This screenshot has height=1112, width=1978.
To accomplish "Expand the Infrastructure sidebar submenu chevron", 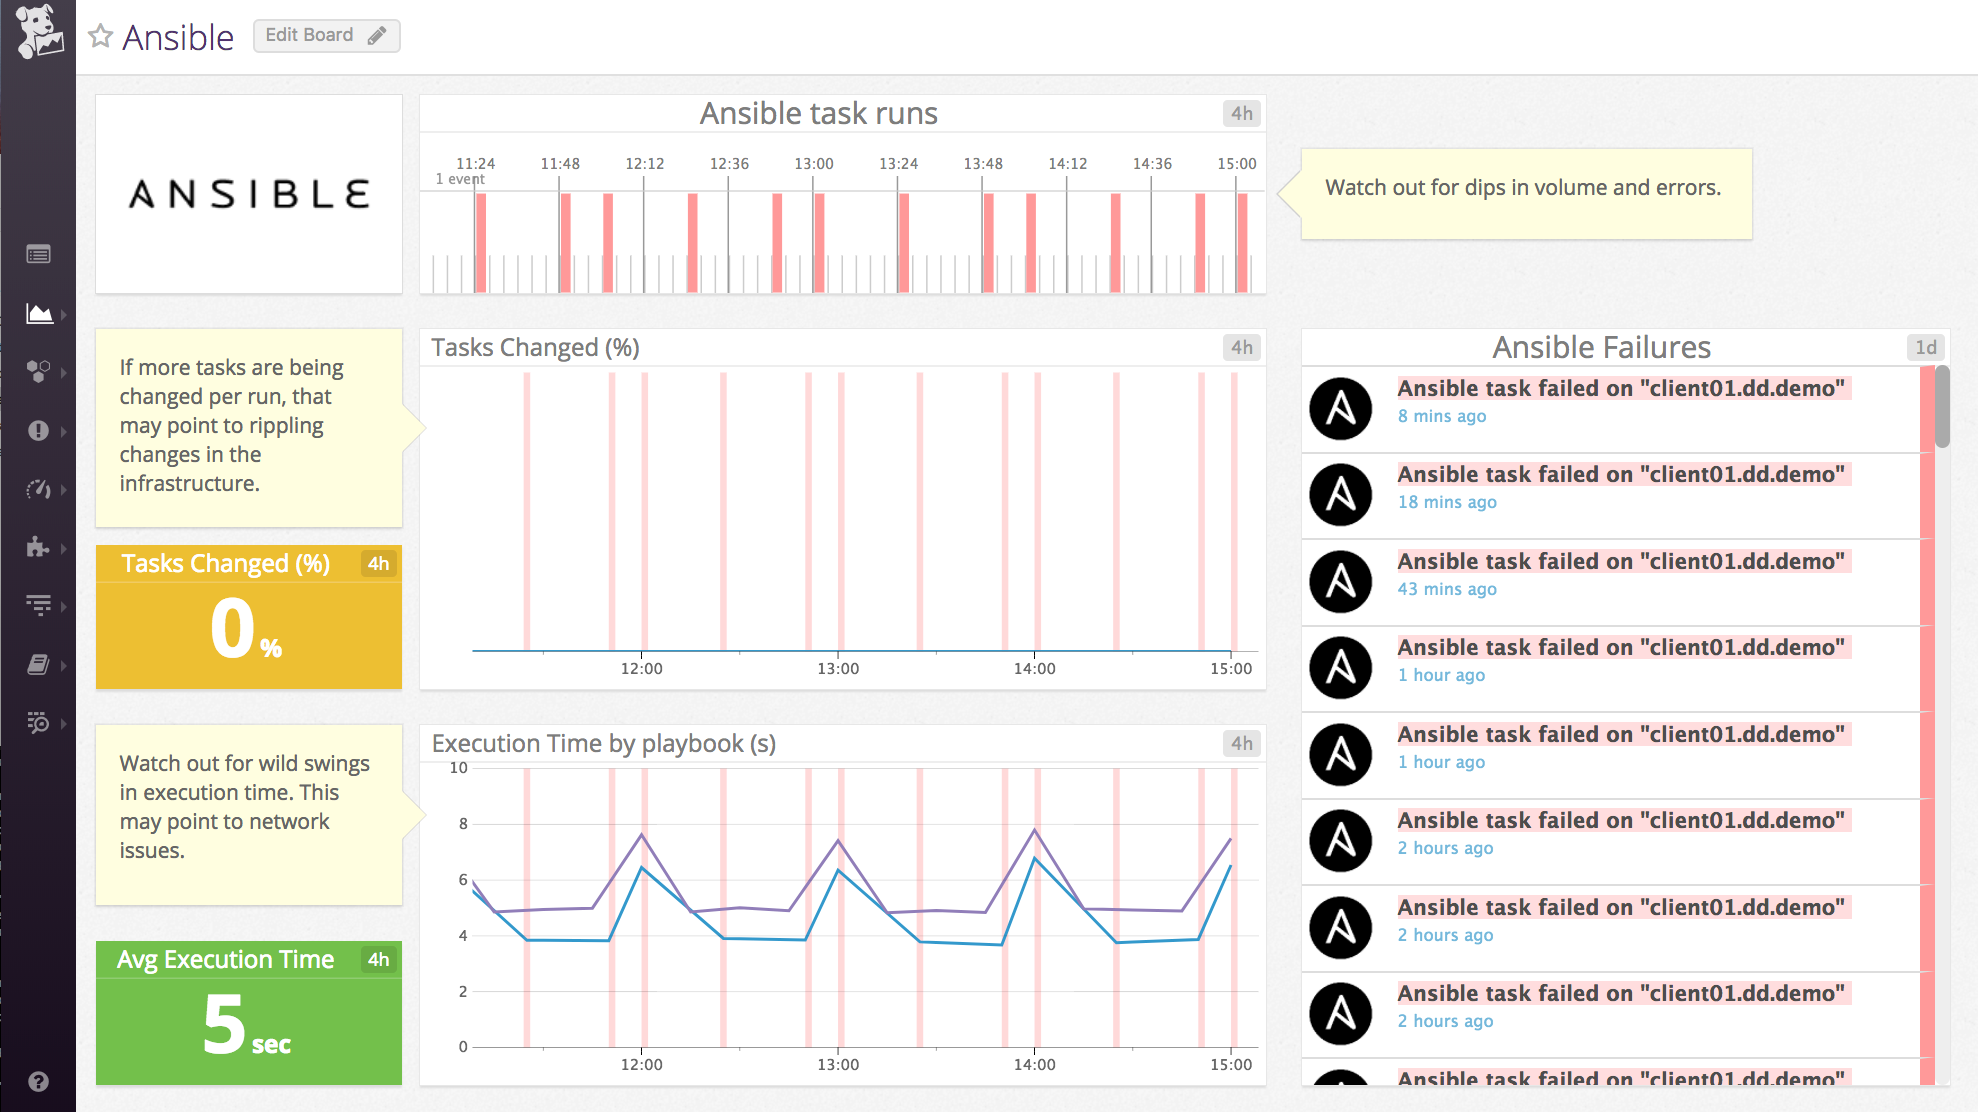I will tap(62, 372).
